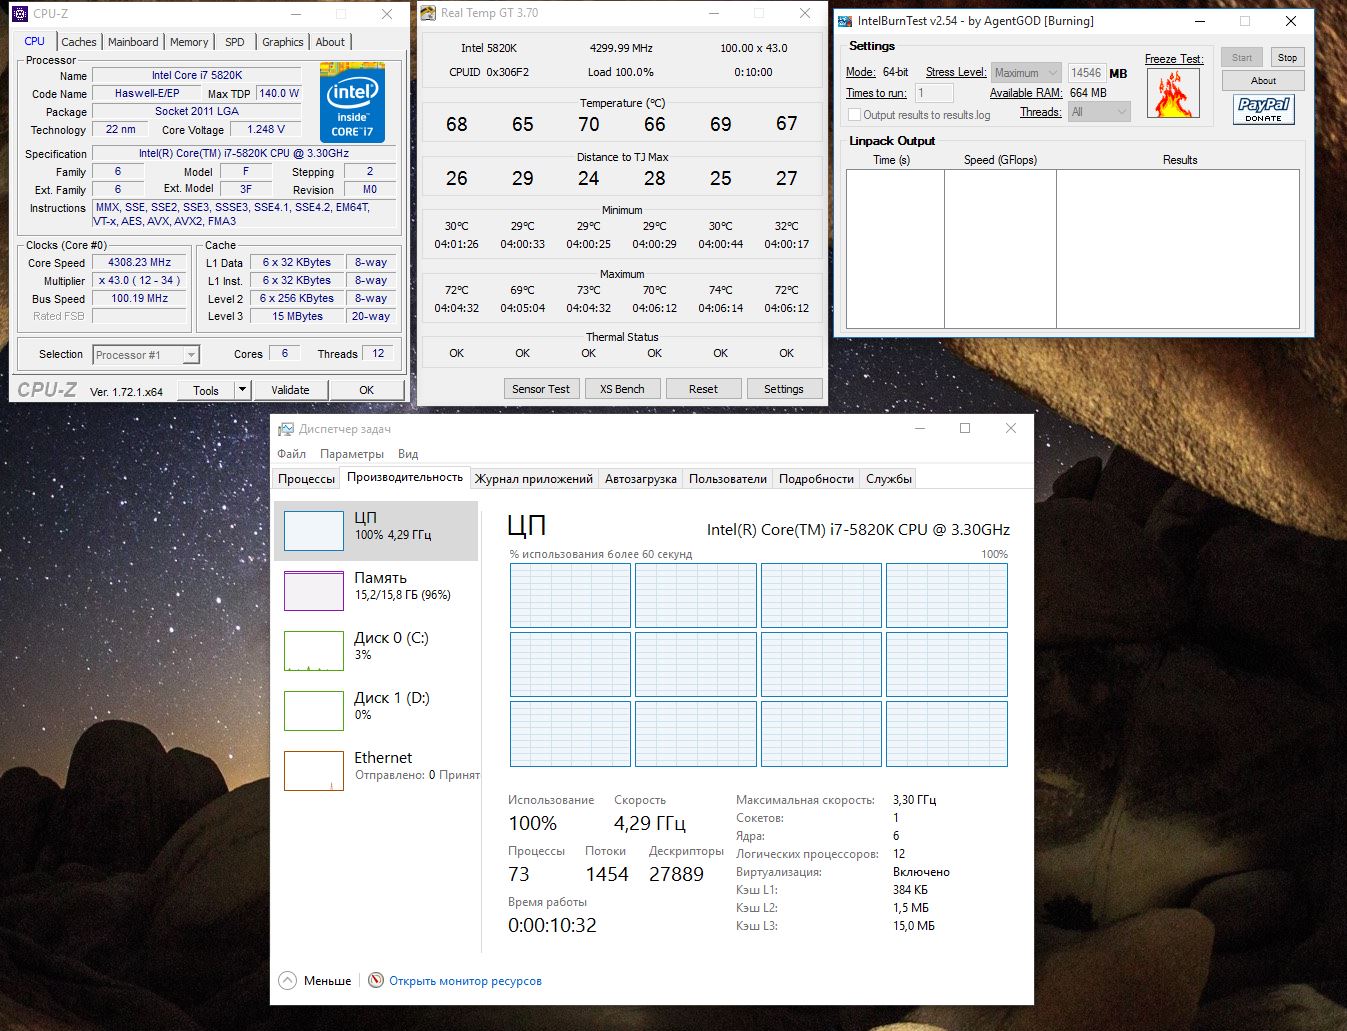
Task: Open the Stress Level dropdown
Action: (x=1025, y=73)
